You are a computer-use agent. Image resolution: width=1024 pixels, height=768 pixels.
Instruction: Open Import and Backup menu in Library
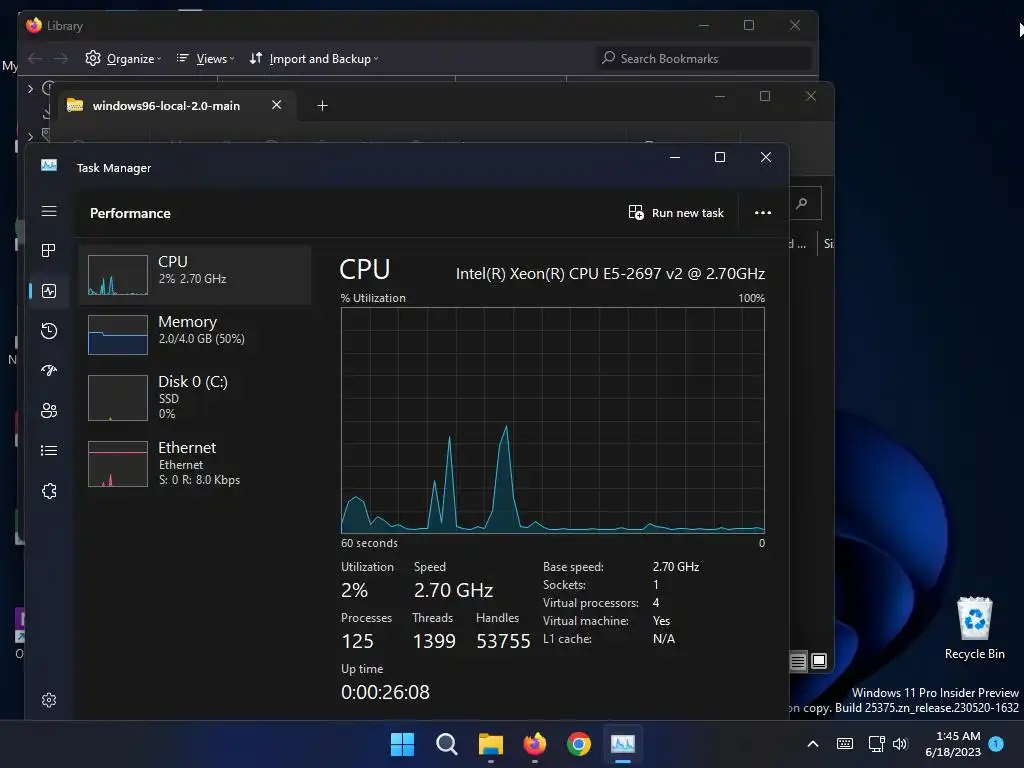[313, 59]
